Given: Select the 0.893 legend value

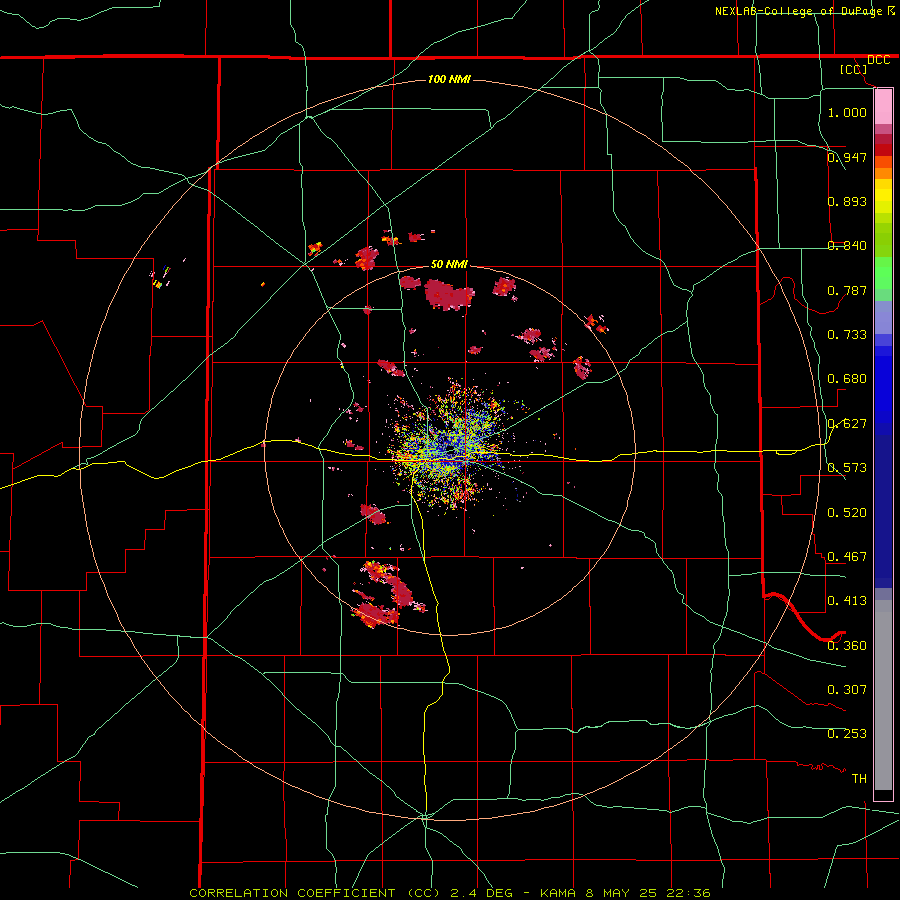Looking at the screenshot, I should (847, 201).
